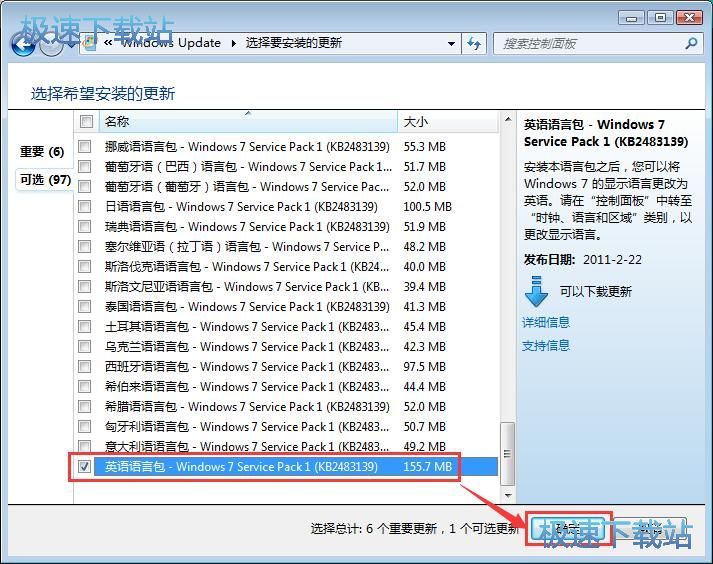This screenshot has height=564, width=713.
Task: Go back with the blue Back arrow
Action: point(23,45)
